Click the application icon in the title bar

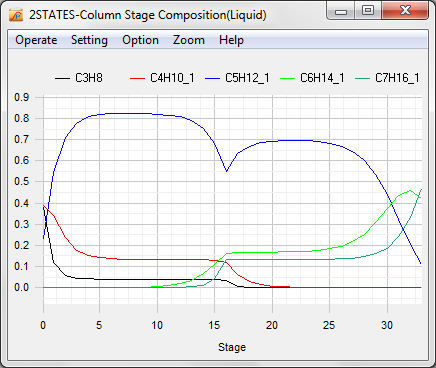tap(16, 15)
